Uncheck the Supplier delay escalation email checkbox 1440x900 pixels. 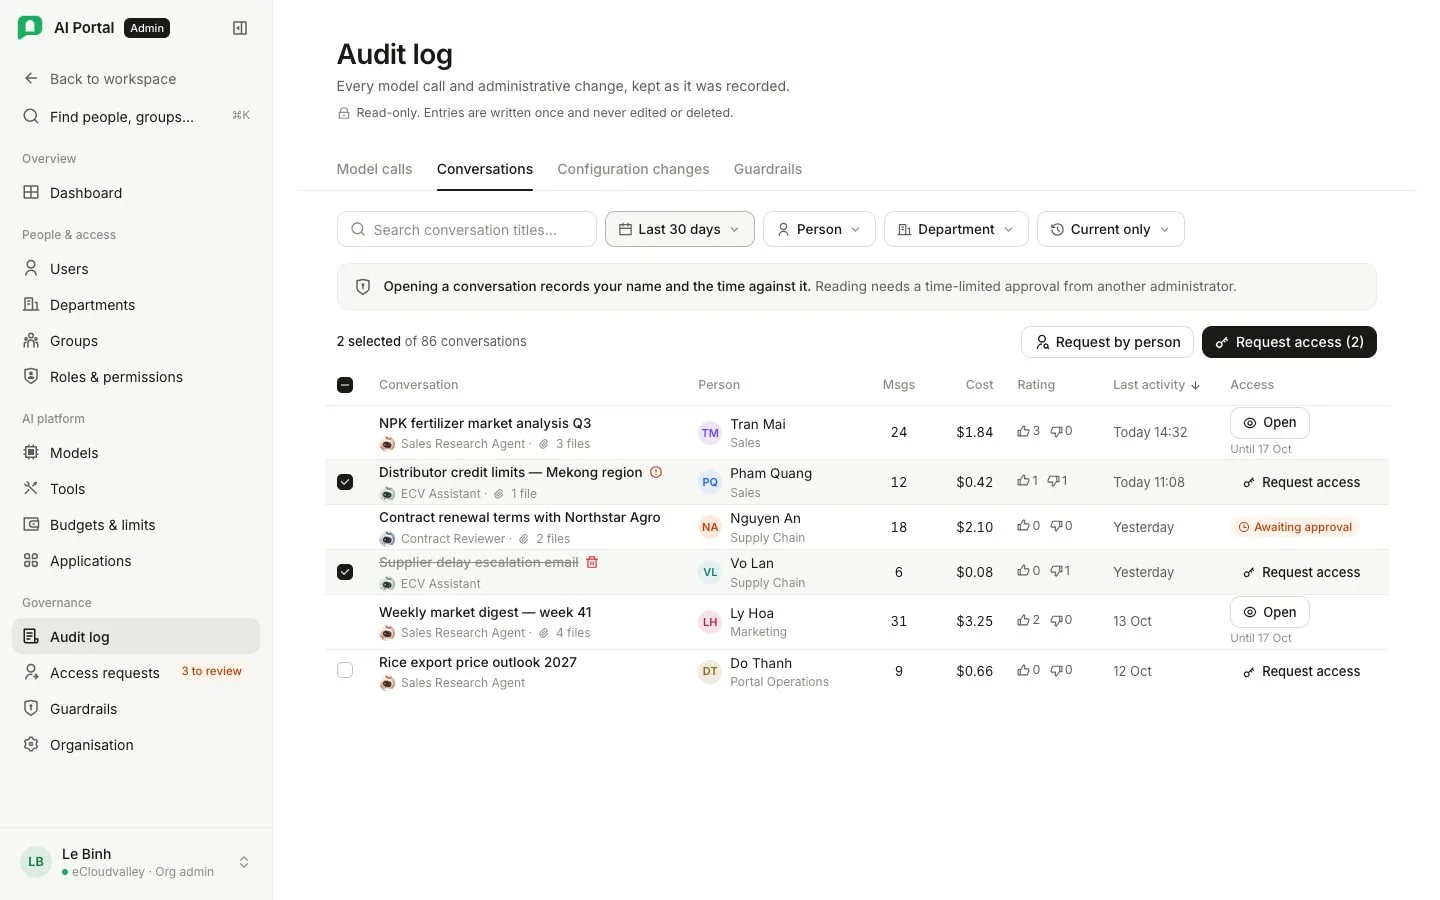coord(345,572)
